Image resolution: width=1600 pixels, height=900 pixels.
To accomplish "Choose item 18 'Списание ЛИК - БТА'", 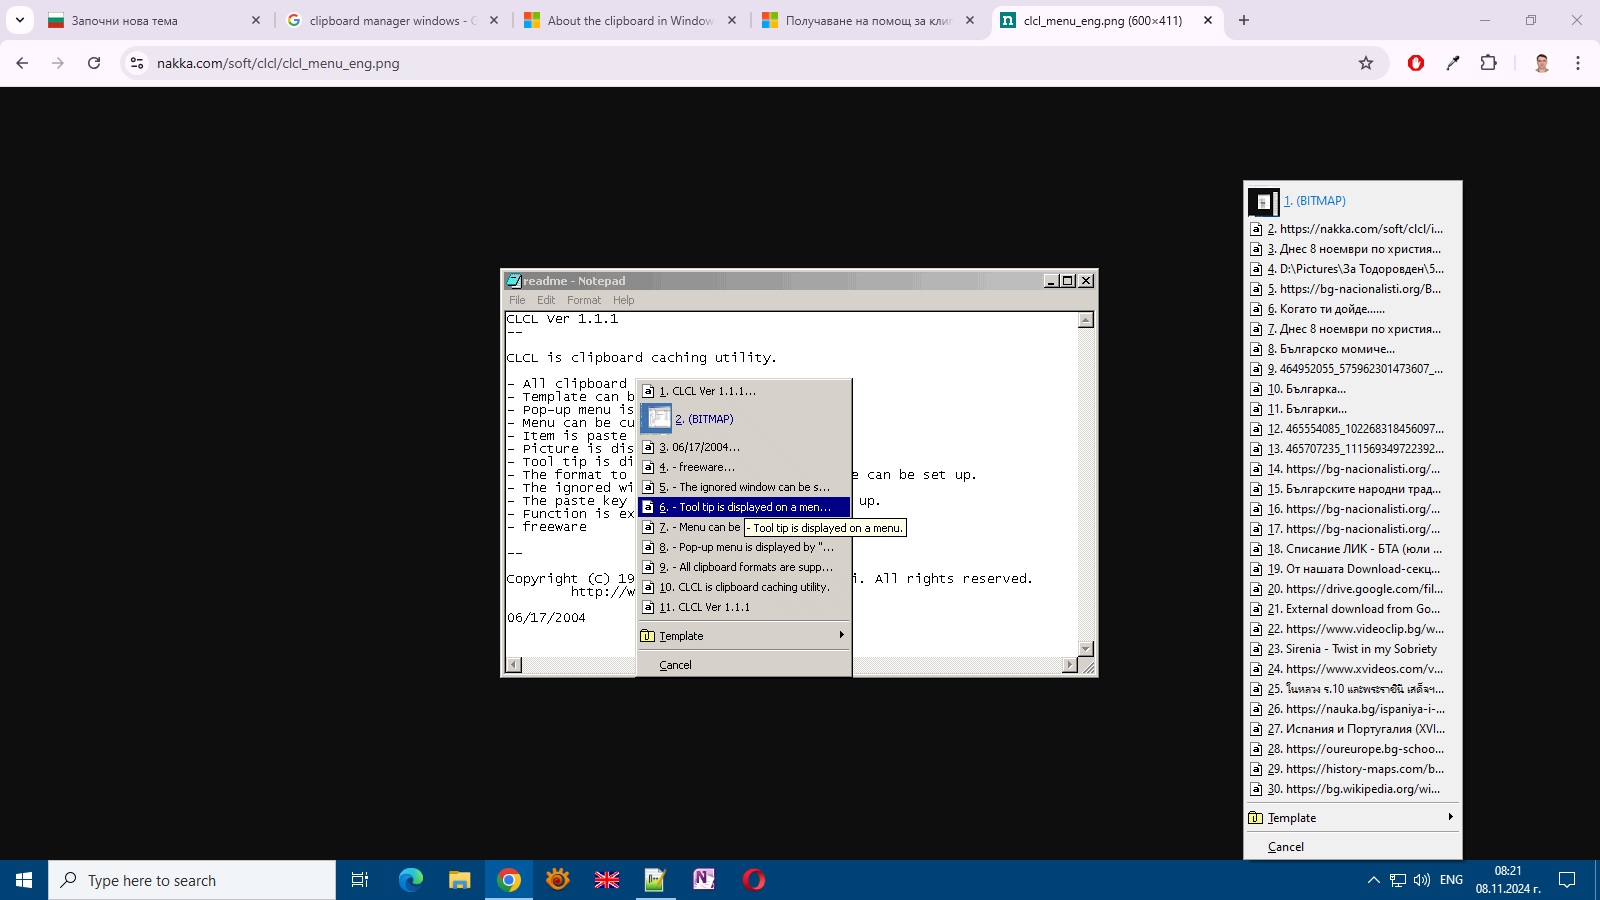I will pyautogui.click(x=1353, y=549).
